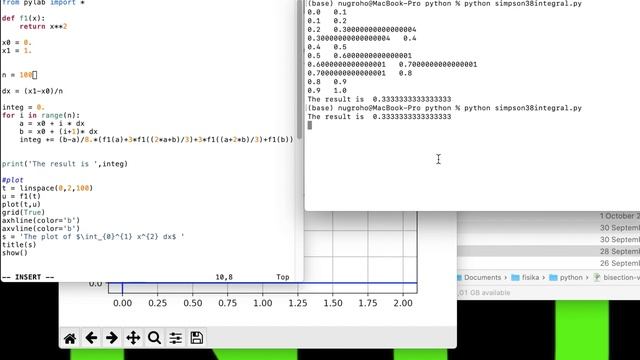Click the '10,8' cursor position in status line
Viewport: 640px width, 360px height.
click(224, 277)
